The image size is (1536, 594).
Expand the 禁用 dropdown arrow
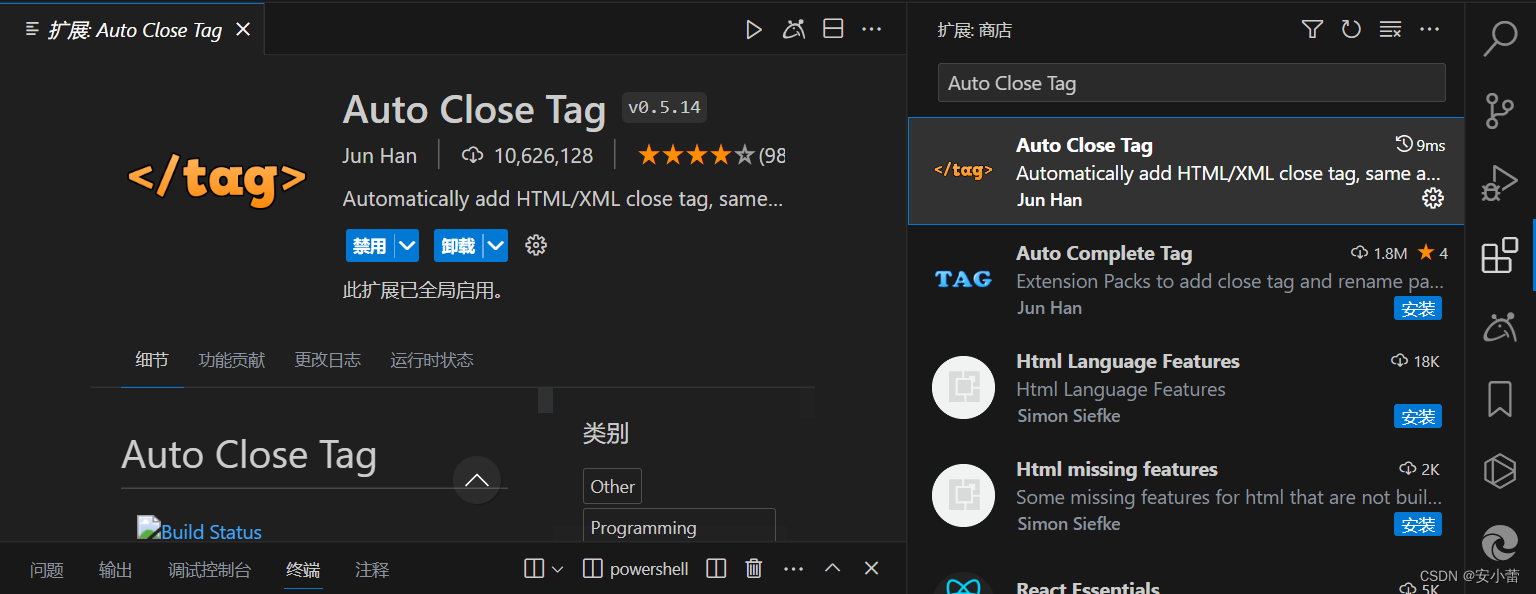(x=407, y=245)
